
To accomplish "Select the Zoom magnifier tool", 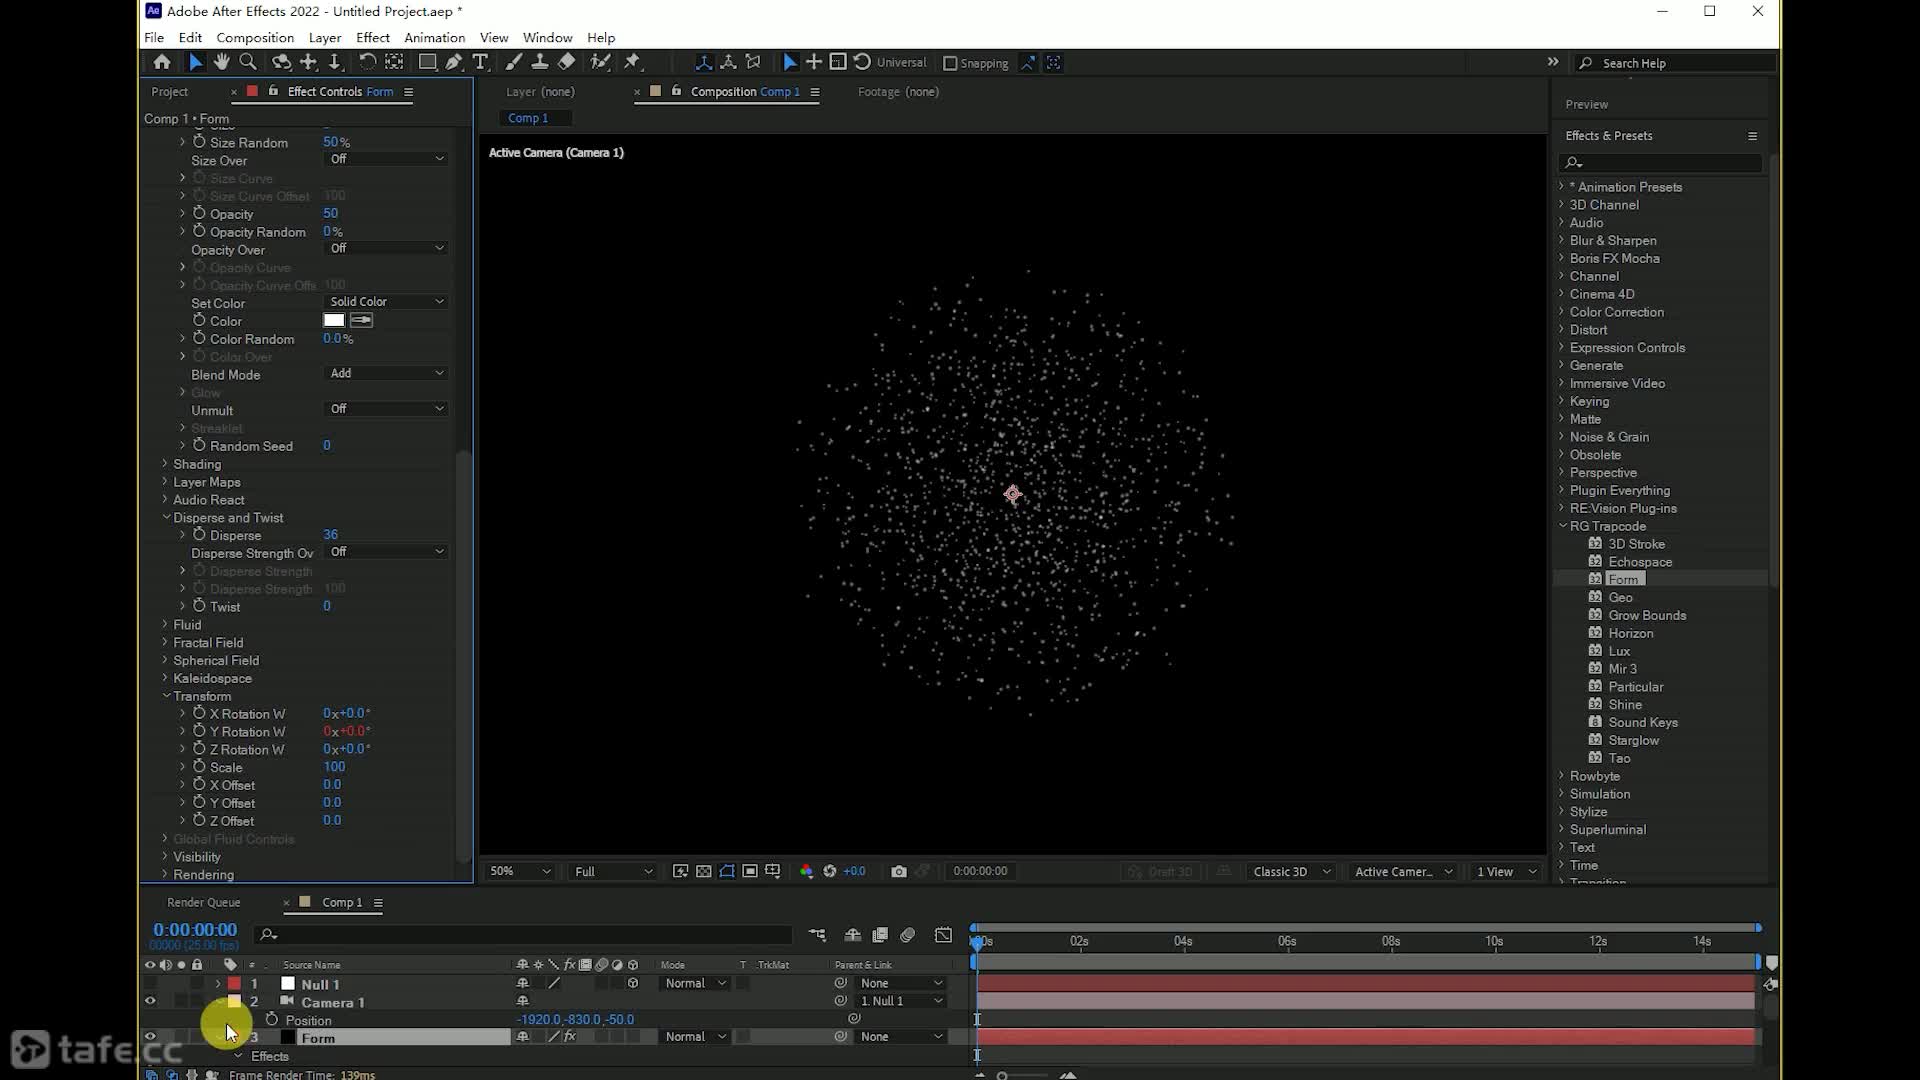I will pos(248,62).
